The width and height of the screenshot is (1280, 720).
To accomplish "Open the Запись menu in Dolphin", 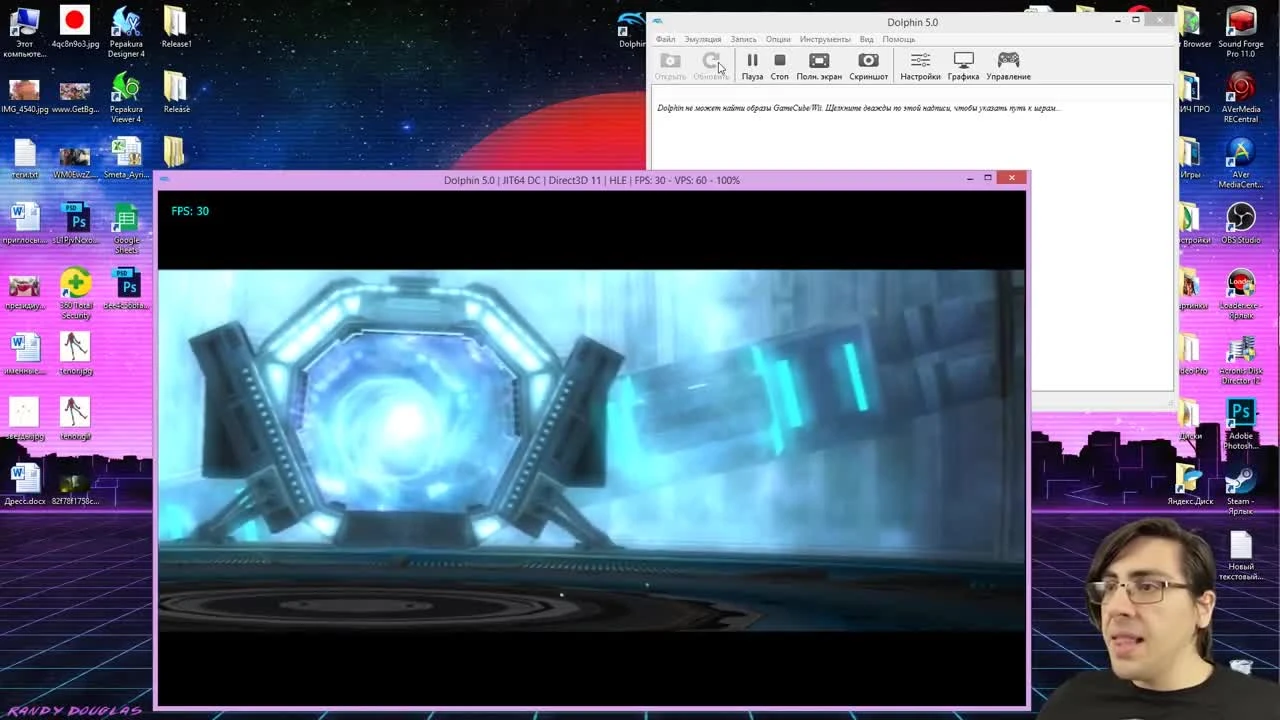I will coord(743,40).
